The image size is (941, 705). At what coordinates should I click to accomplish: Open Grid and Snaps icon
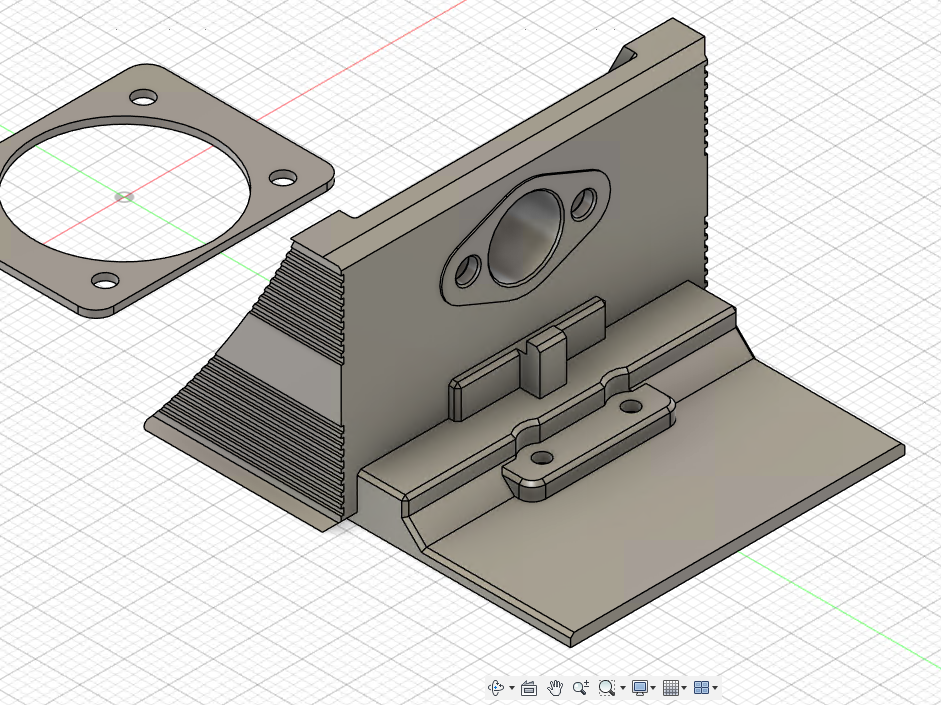click(671, 688)
